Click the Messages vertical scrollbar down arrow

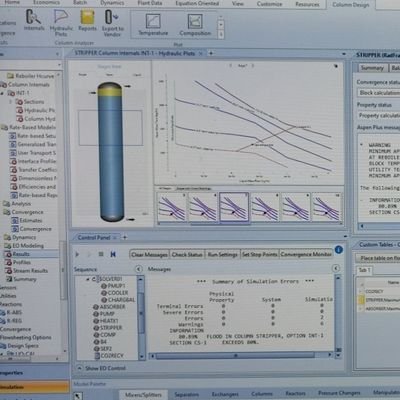(x=338, y=356)
